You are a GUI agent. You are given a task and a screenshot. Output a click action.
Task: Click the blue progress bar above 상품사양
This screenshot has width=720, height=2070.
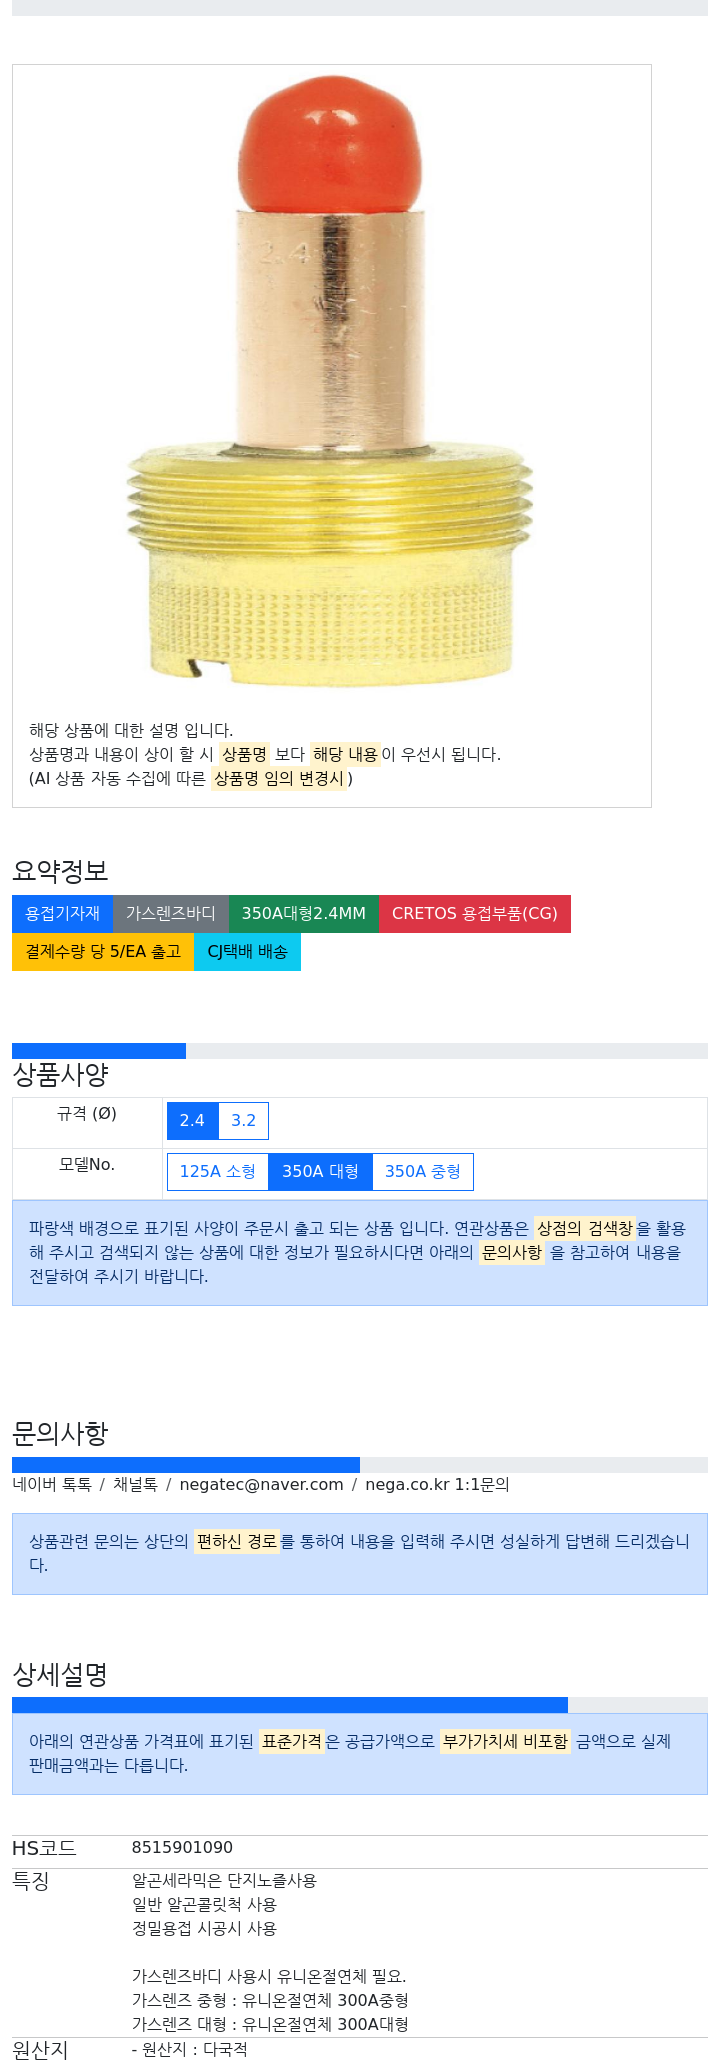[99, 1051]
